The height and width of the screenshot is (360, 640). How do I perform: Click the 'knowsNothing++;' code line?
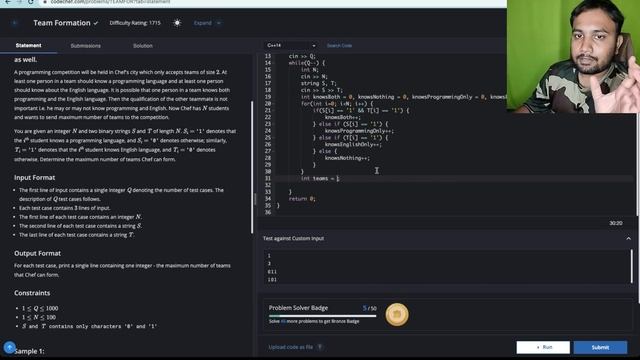click(x=347, y=158)
